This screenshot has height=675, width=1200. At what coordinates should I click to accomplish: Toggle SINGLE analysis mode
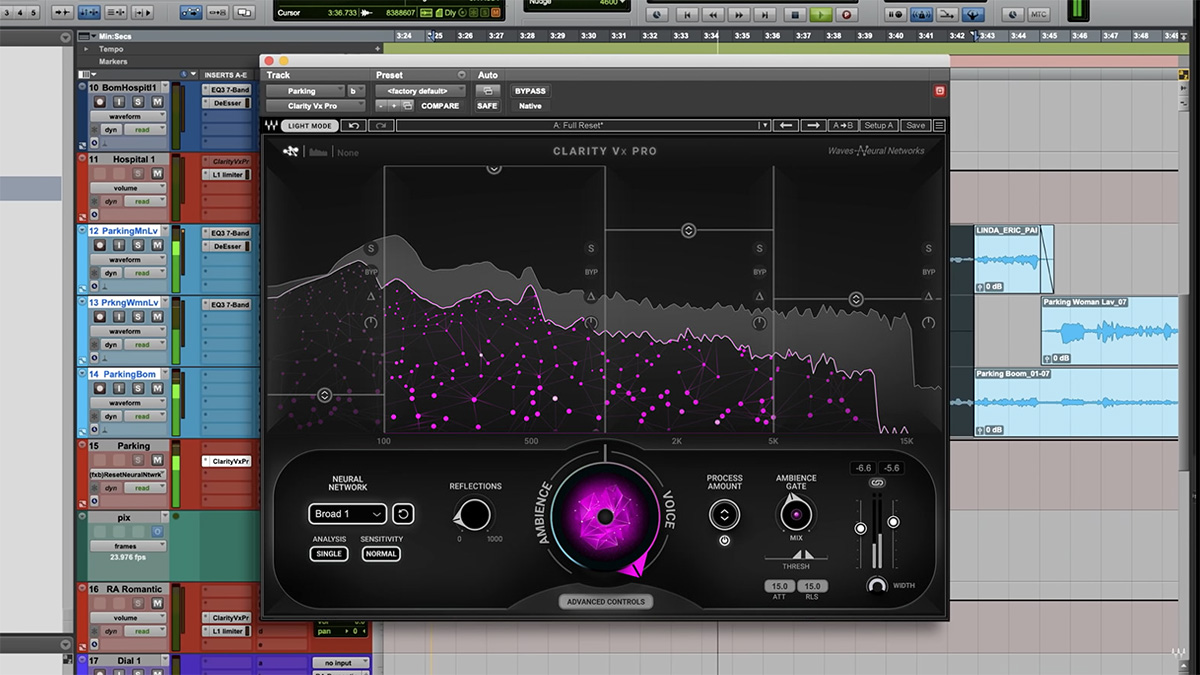click(x=328, y=554)
